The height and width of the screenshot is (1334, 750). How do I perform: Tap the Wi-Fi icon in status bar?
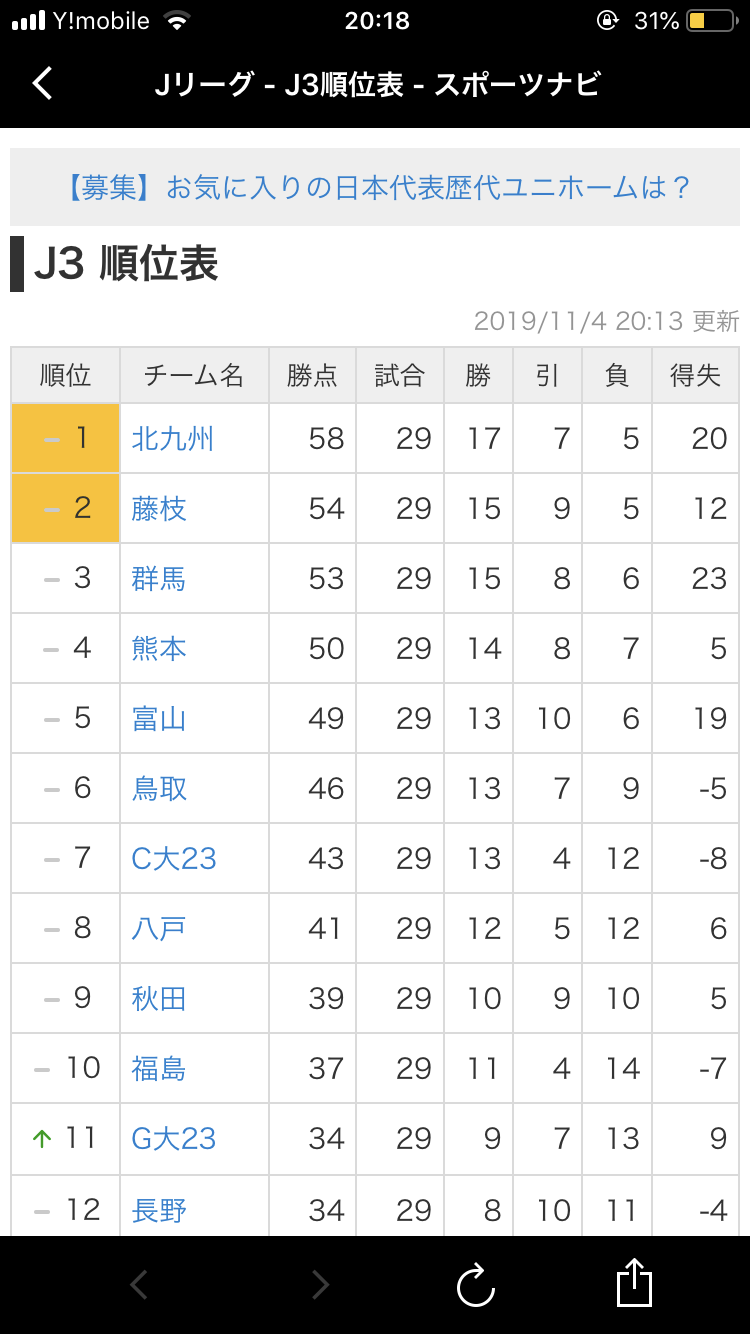click(x=177, y=21)
